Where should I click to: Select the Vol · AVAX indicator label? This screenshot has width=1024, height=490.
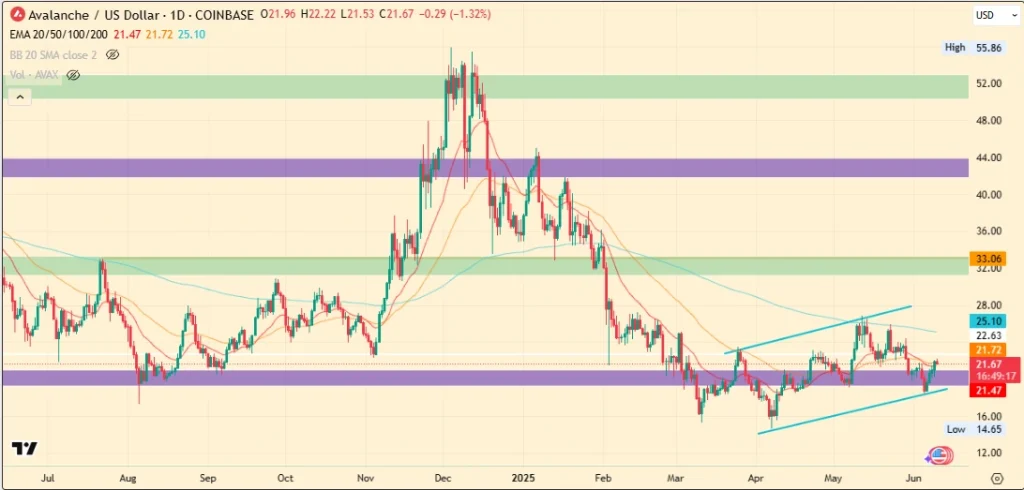click(x=35, y=75)
